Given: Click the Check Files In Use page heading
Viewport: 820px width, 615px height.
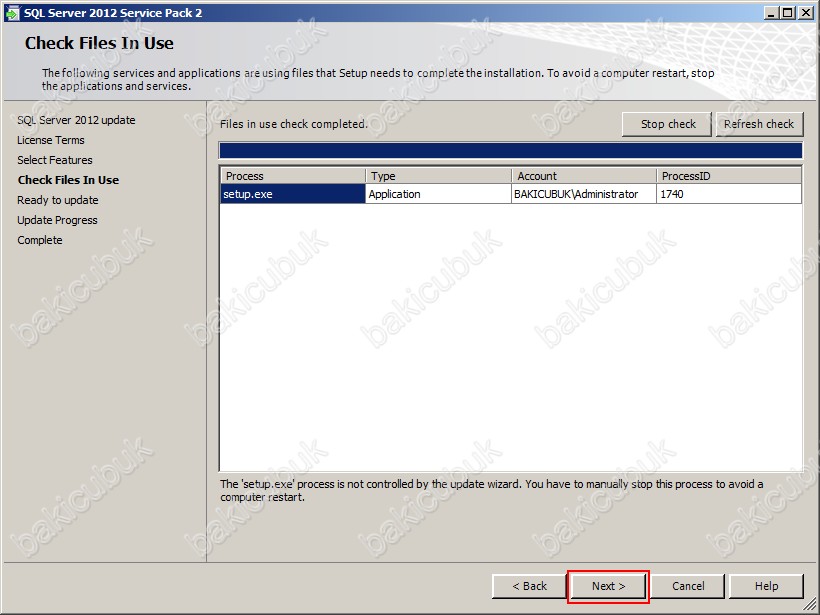Looking at the screenshot, I should [99, 43].
